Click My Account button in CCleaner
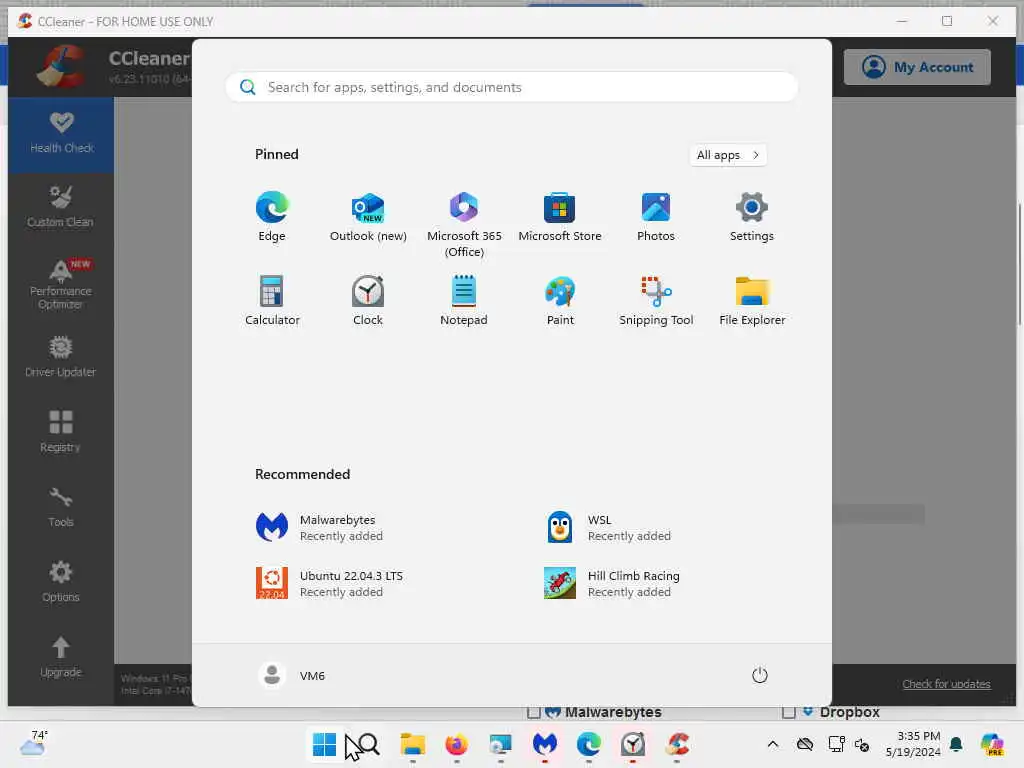Image resolution: width=1024 pixels, height=768 pixels. pos(917,67)
